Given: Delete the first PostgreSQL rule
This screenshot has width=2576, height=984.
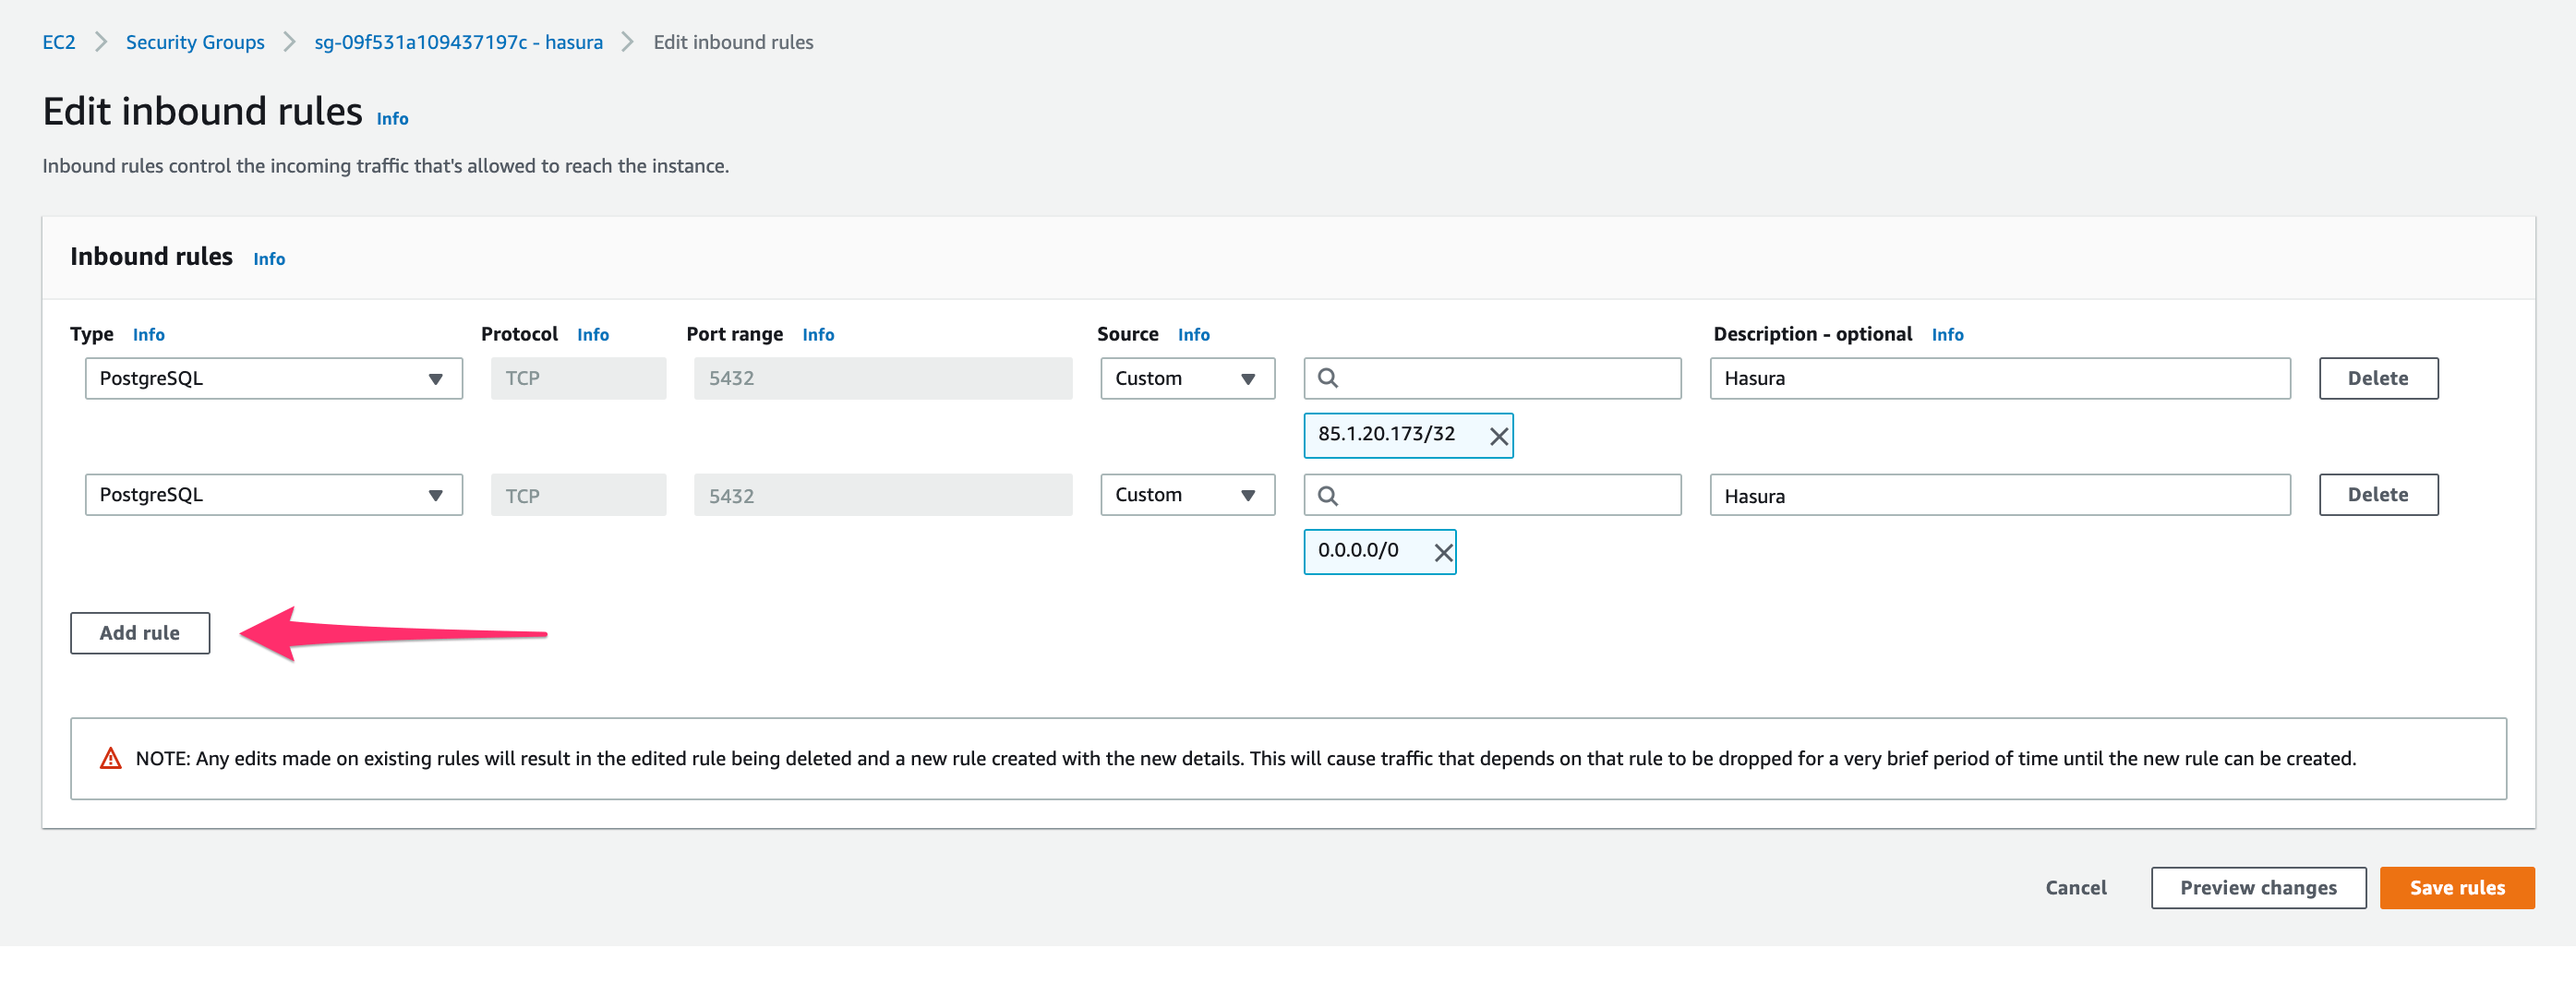Looking at the screenshot, I should coord(2378,378).
